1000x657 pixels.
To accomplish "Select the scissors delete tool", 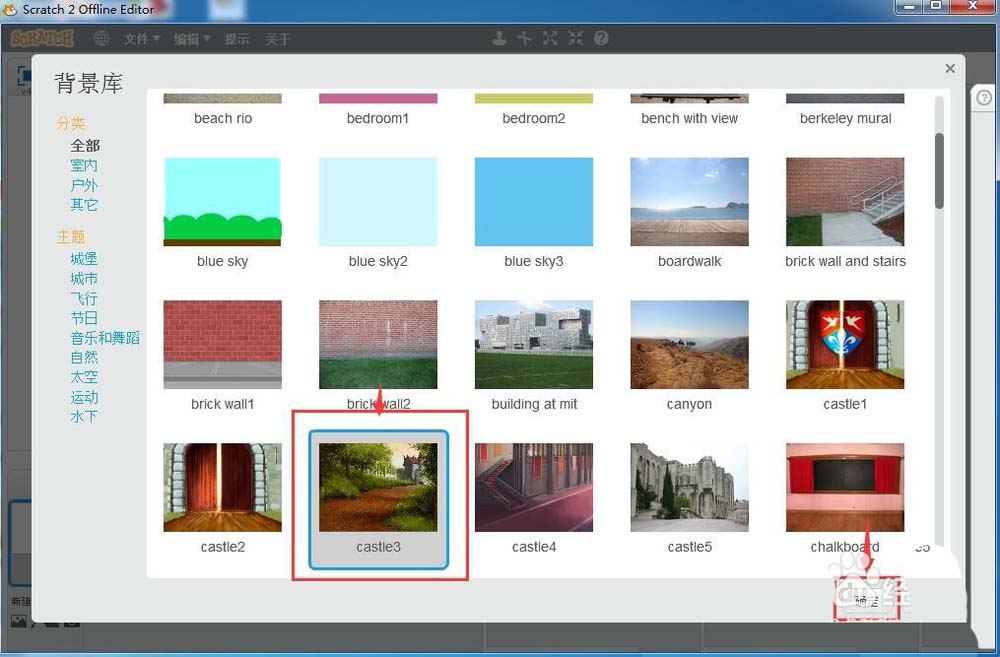I will (x=525, y=39).
